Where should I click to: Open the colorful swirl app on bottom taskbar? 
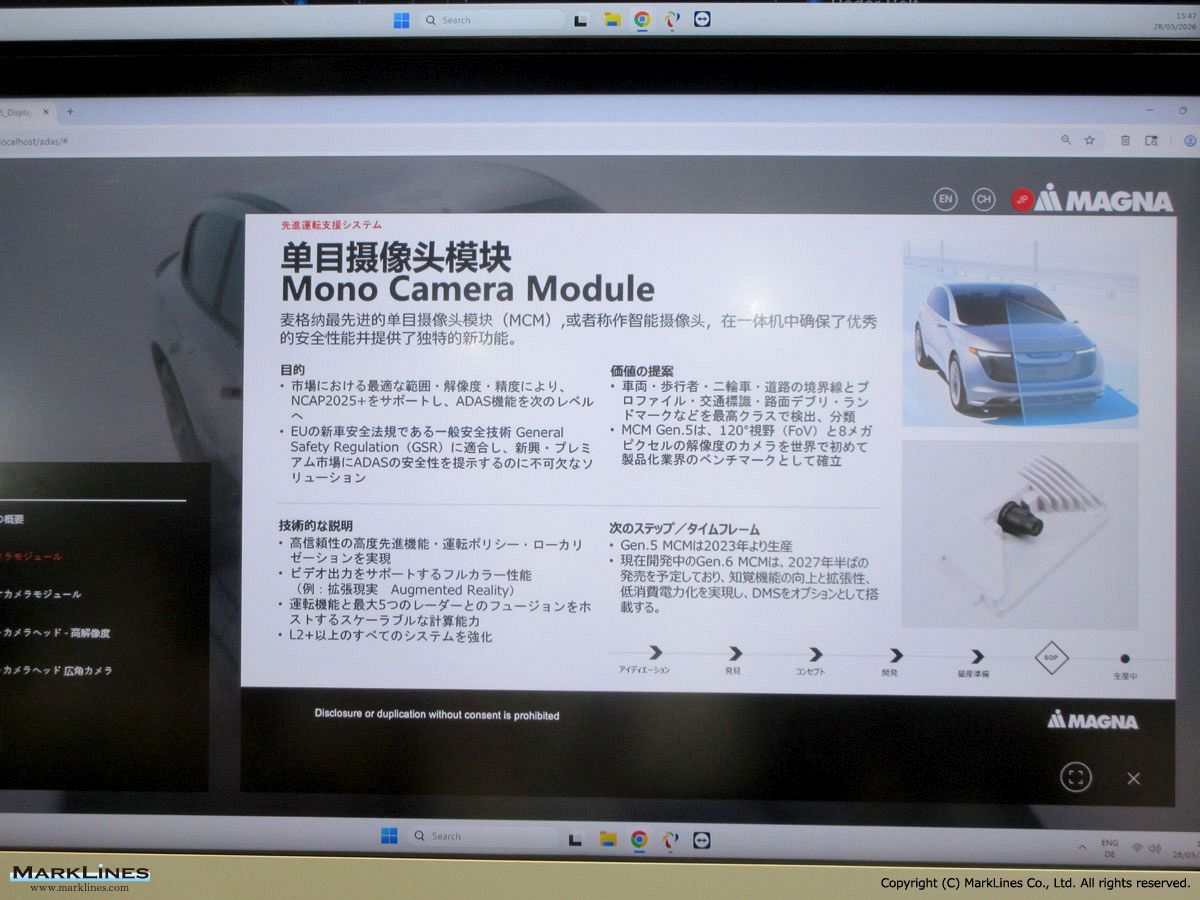(x=670, y=840)
